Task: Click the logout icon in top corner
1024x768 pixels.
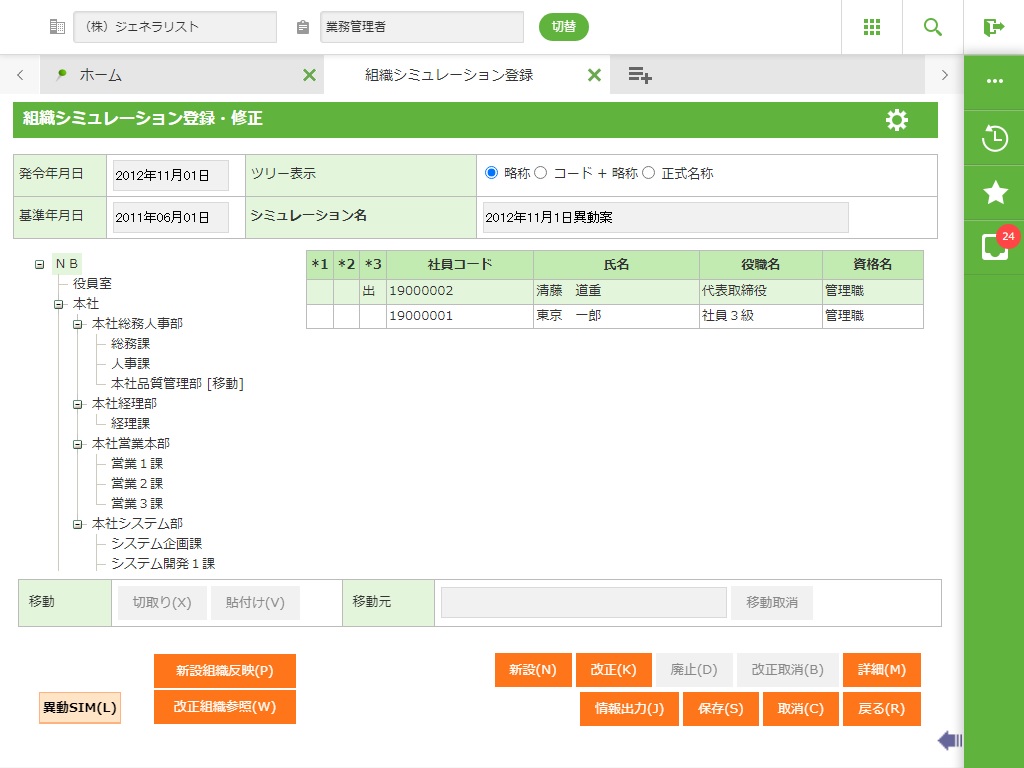Action: pyautogui.click(x=994, y=27)
